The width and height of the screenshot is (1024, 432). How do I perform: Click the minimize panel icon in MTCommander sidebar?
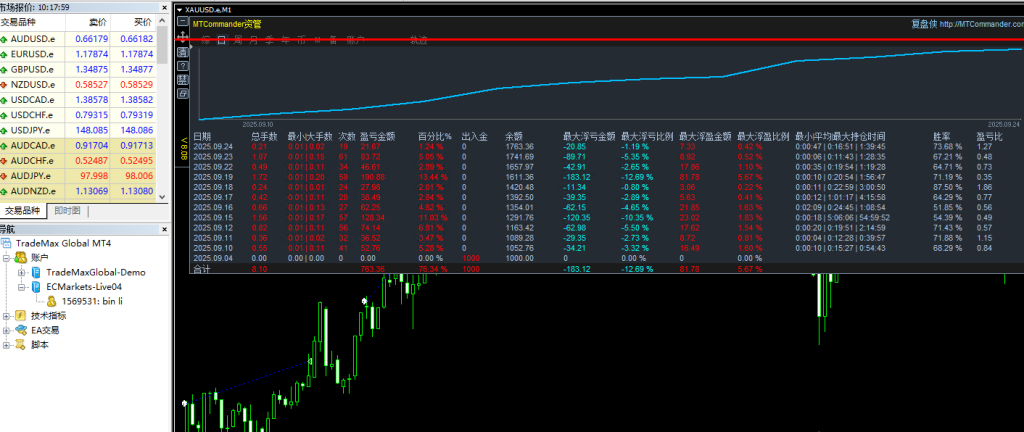pyautogui.click(x=183, y=21)
